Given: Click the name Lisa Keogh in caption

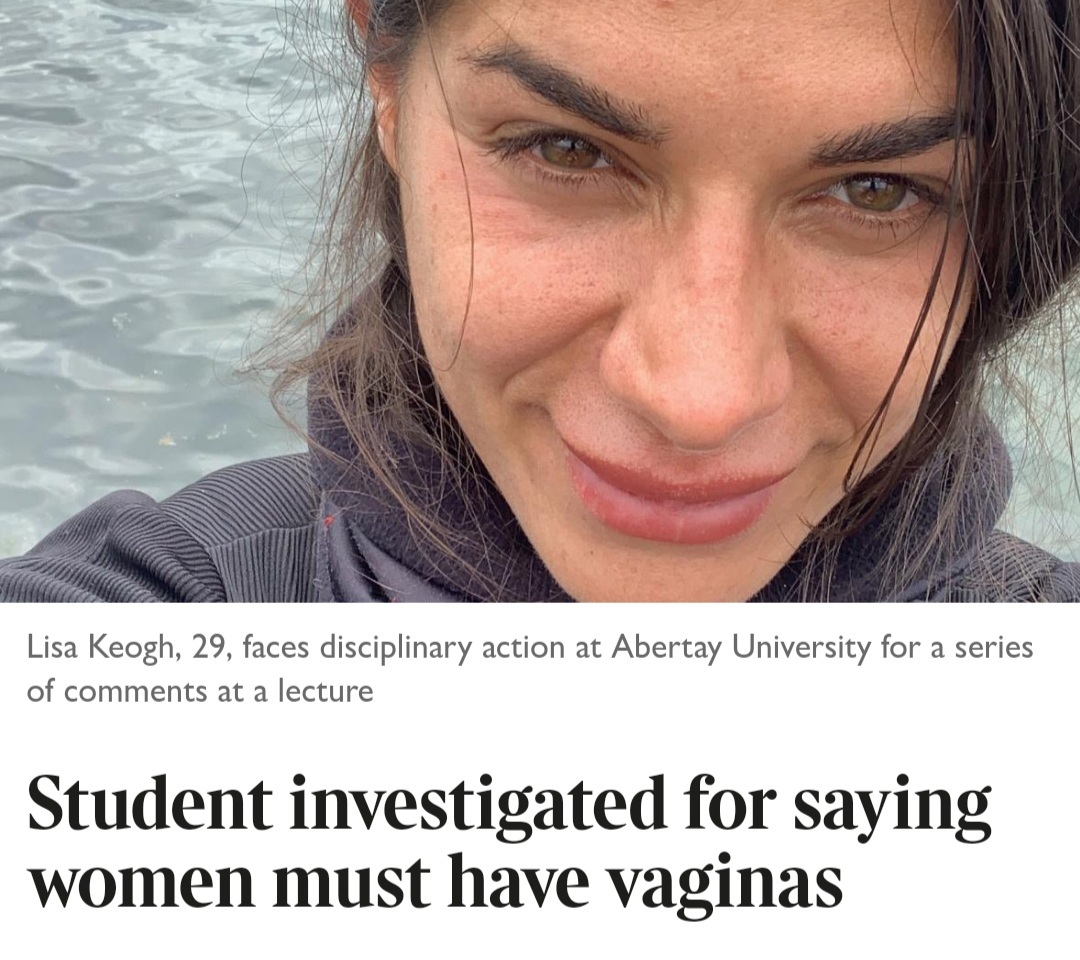Looking at the screenshot, I should click(x=100, y=649).
